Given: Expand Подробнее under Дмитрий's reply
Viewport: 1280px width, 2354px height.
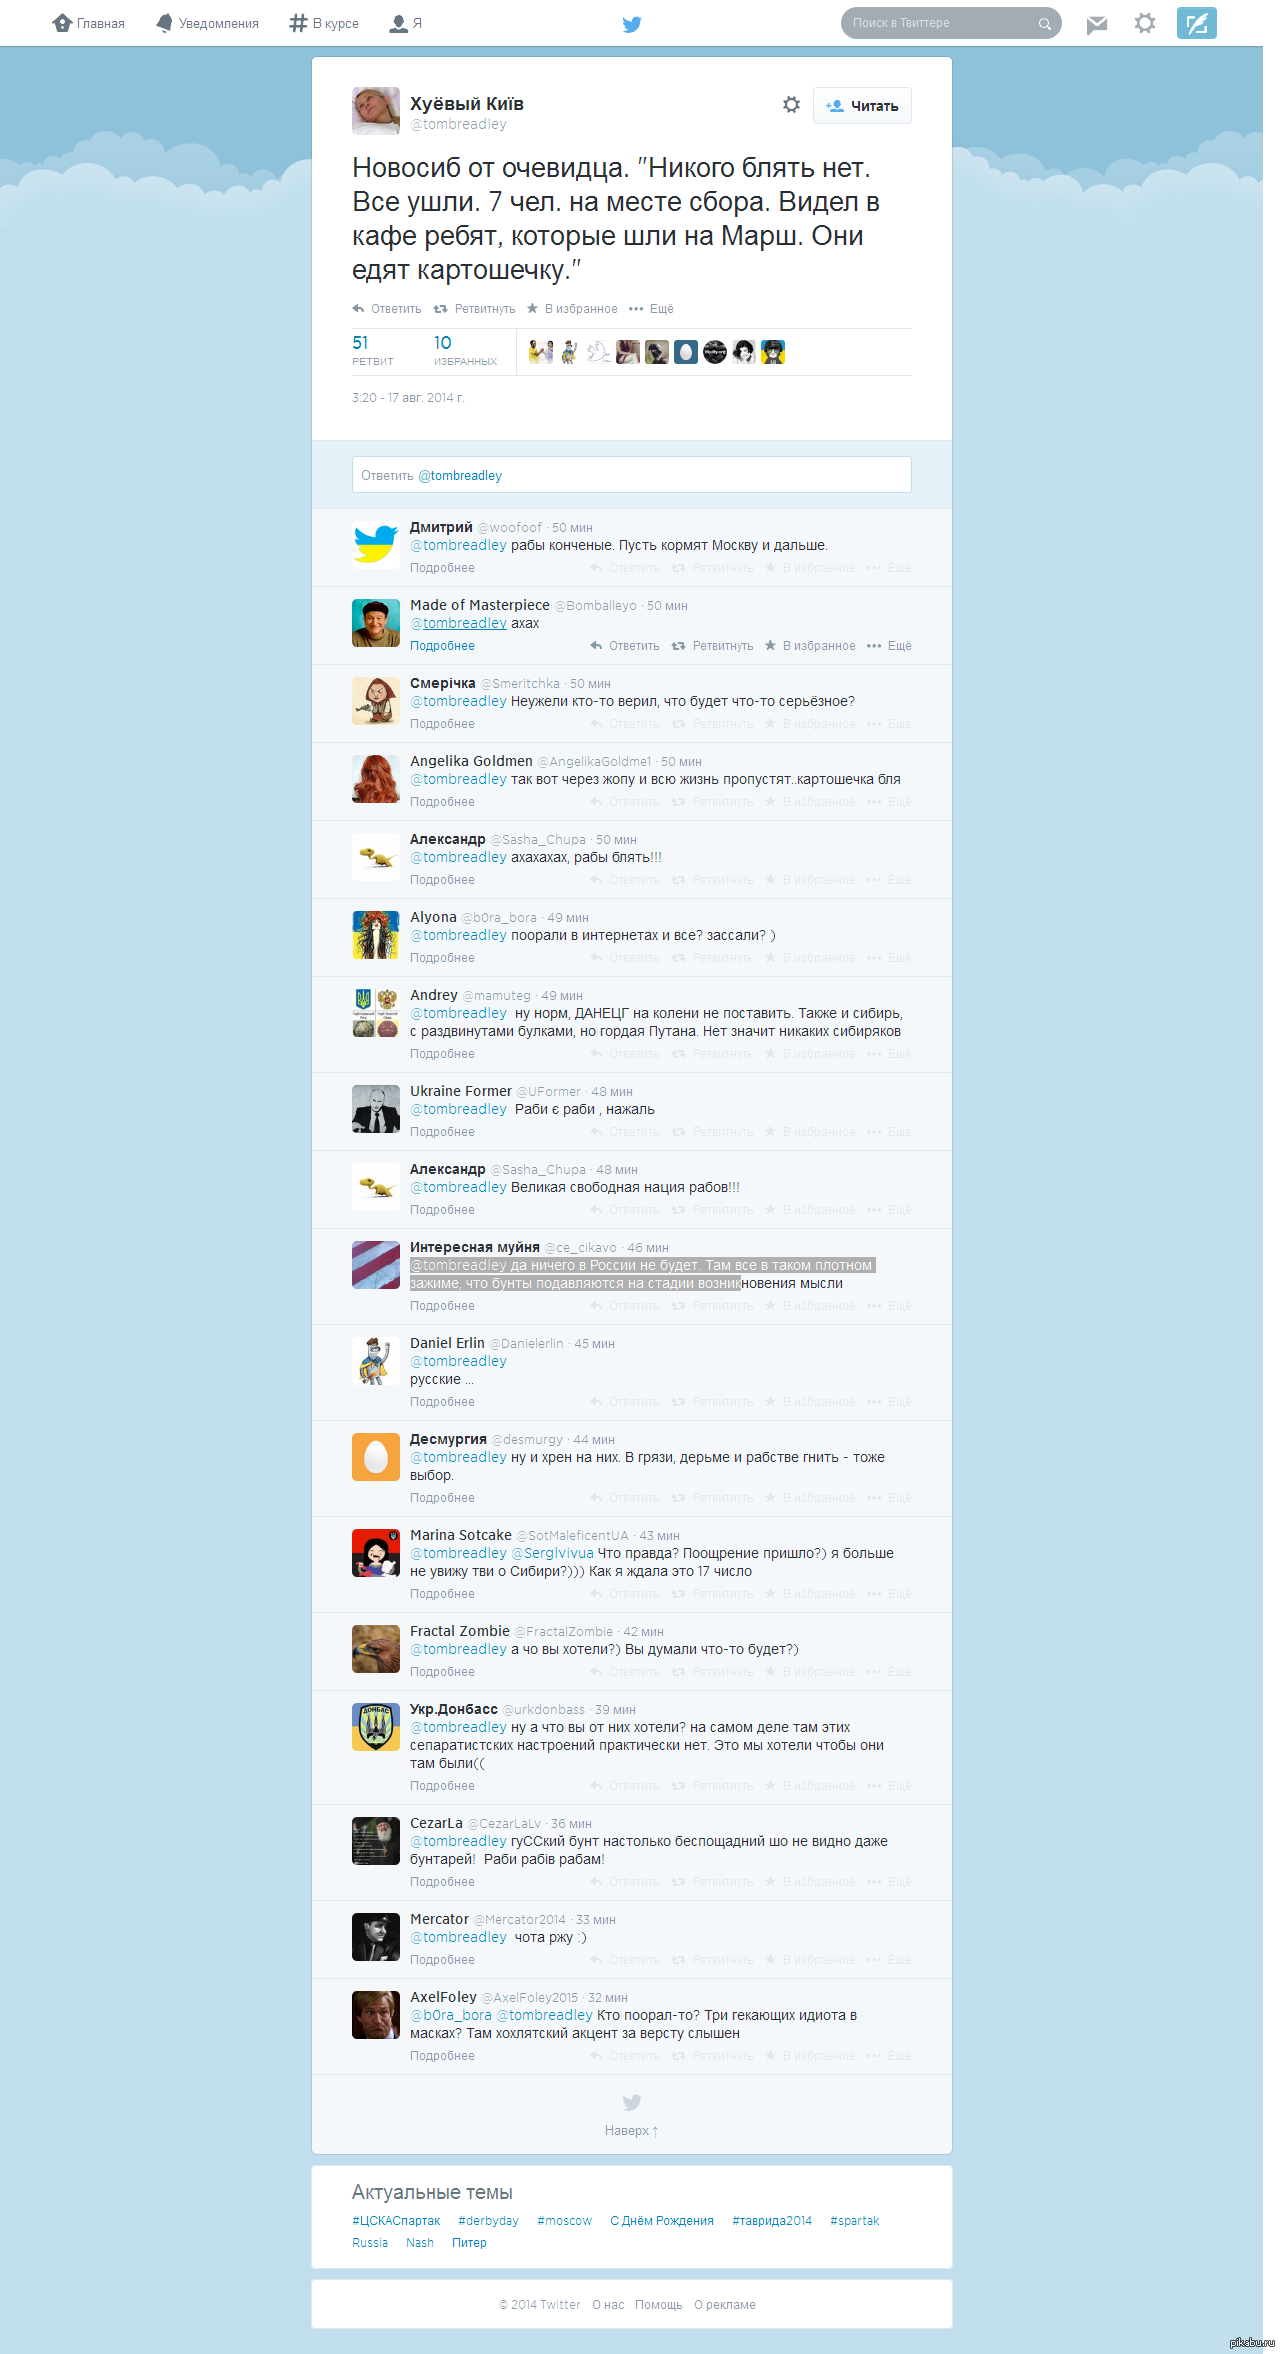Looking at the screenshot, I should pos(442,568).
